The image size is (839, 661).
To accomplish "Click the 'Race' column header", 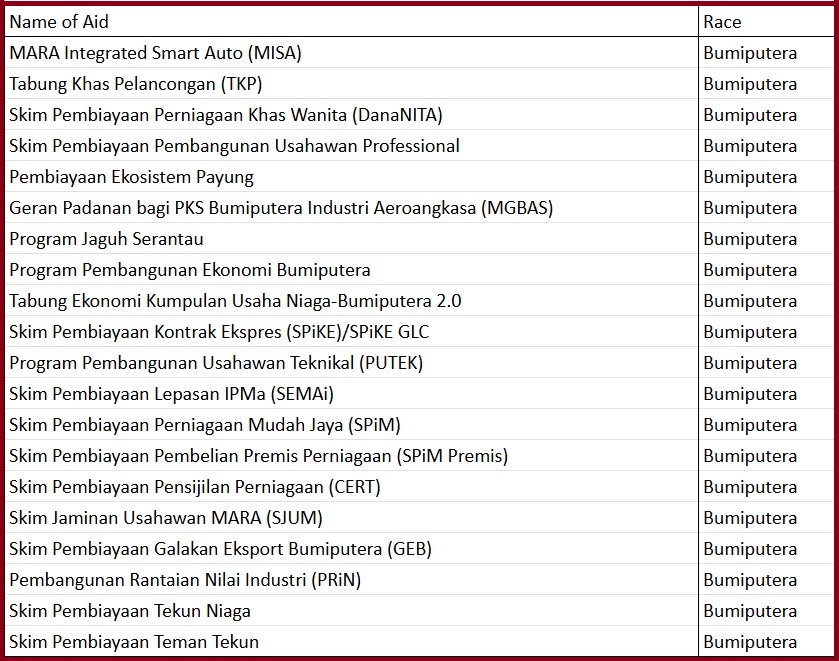I will pos(722,22).
